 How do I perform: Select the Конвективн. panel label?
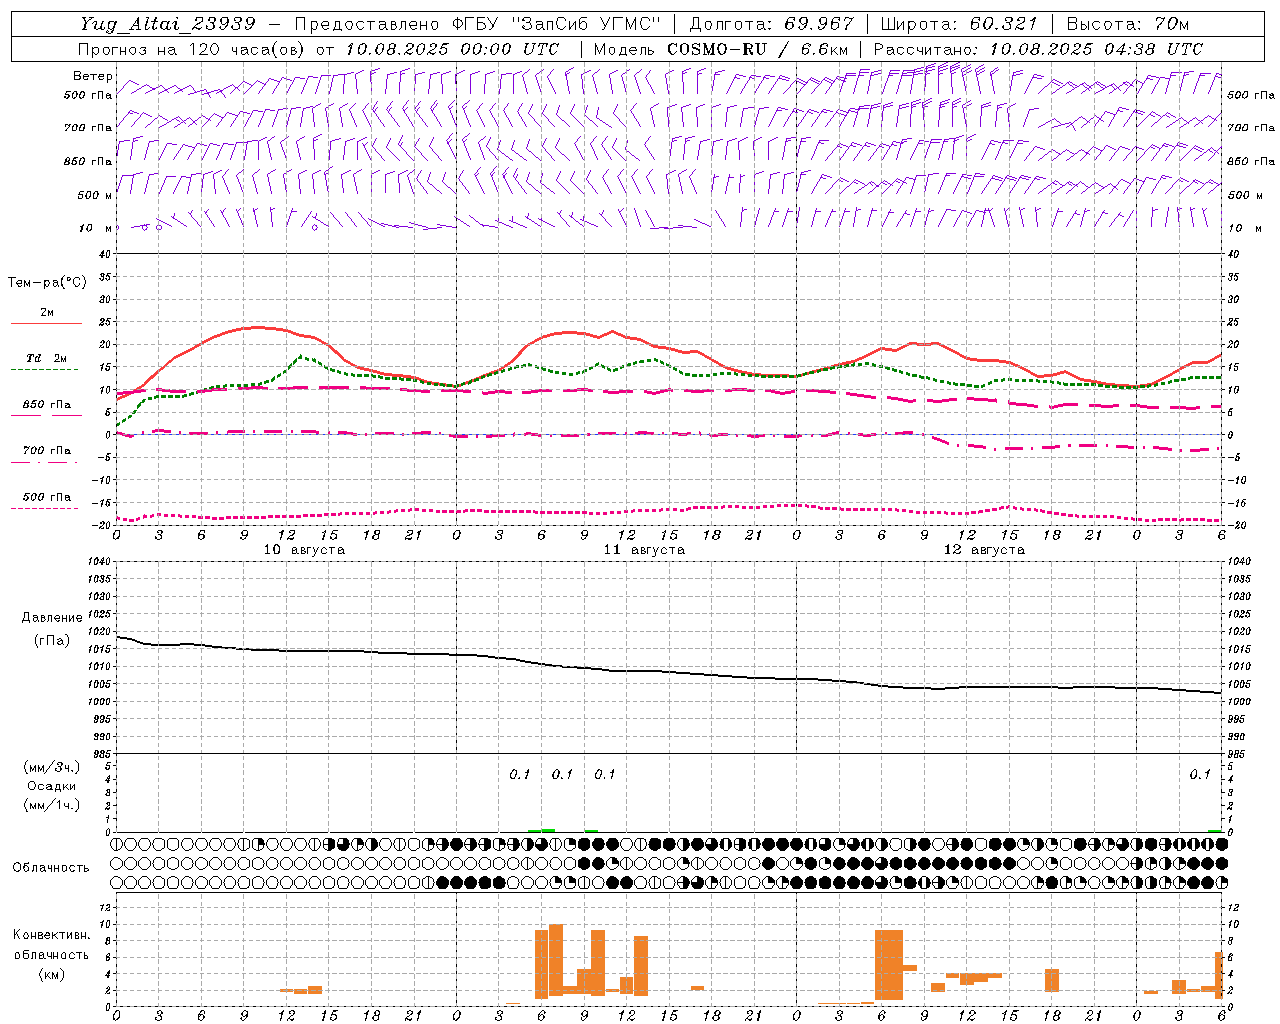52,935
